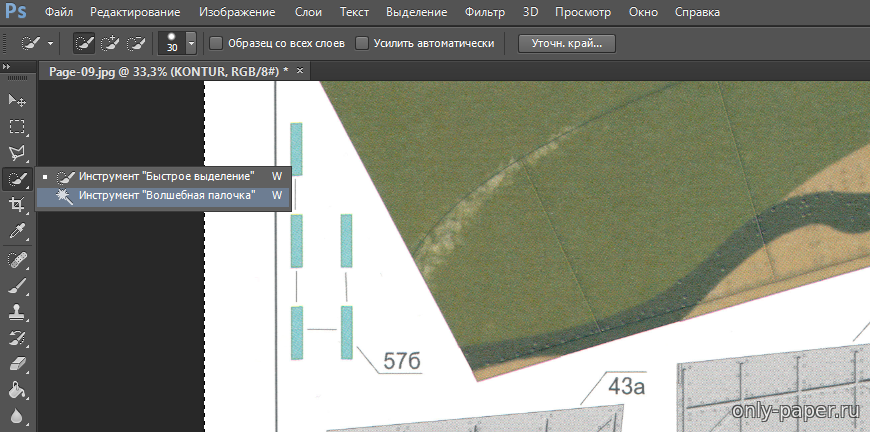Viewport: 870px width, 432px height.
Task: Select the Move tool
Action: (17, 101)
